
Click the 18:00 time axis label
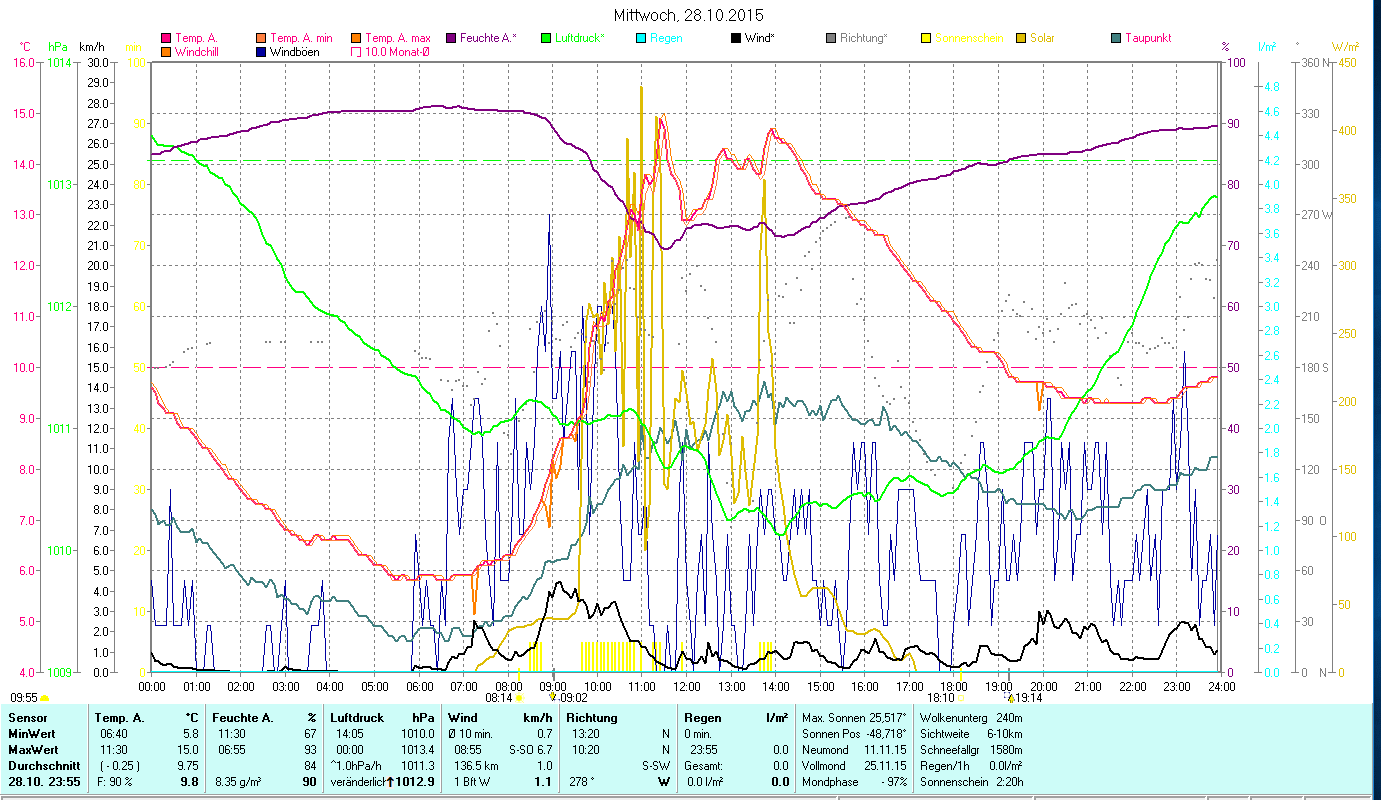[x=954, y=686]
